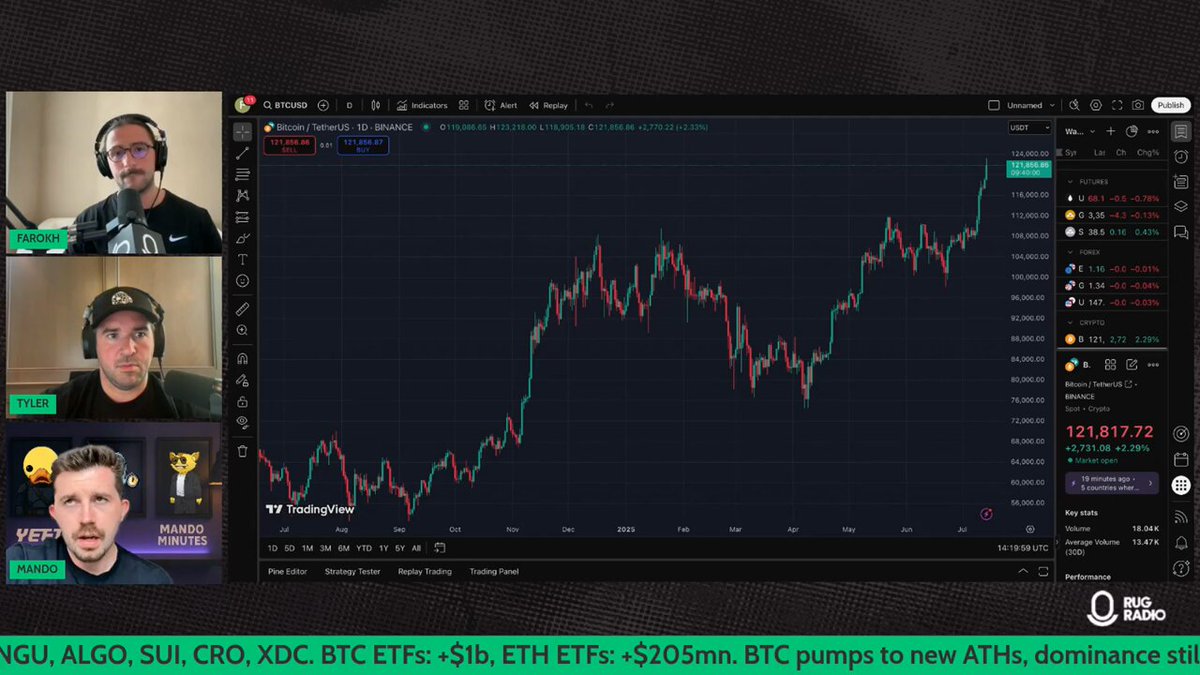Select the All time range
1200x675 pixels.
416,548
